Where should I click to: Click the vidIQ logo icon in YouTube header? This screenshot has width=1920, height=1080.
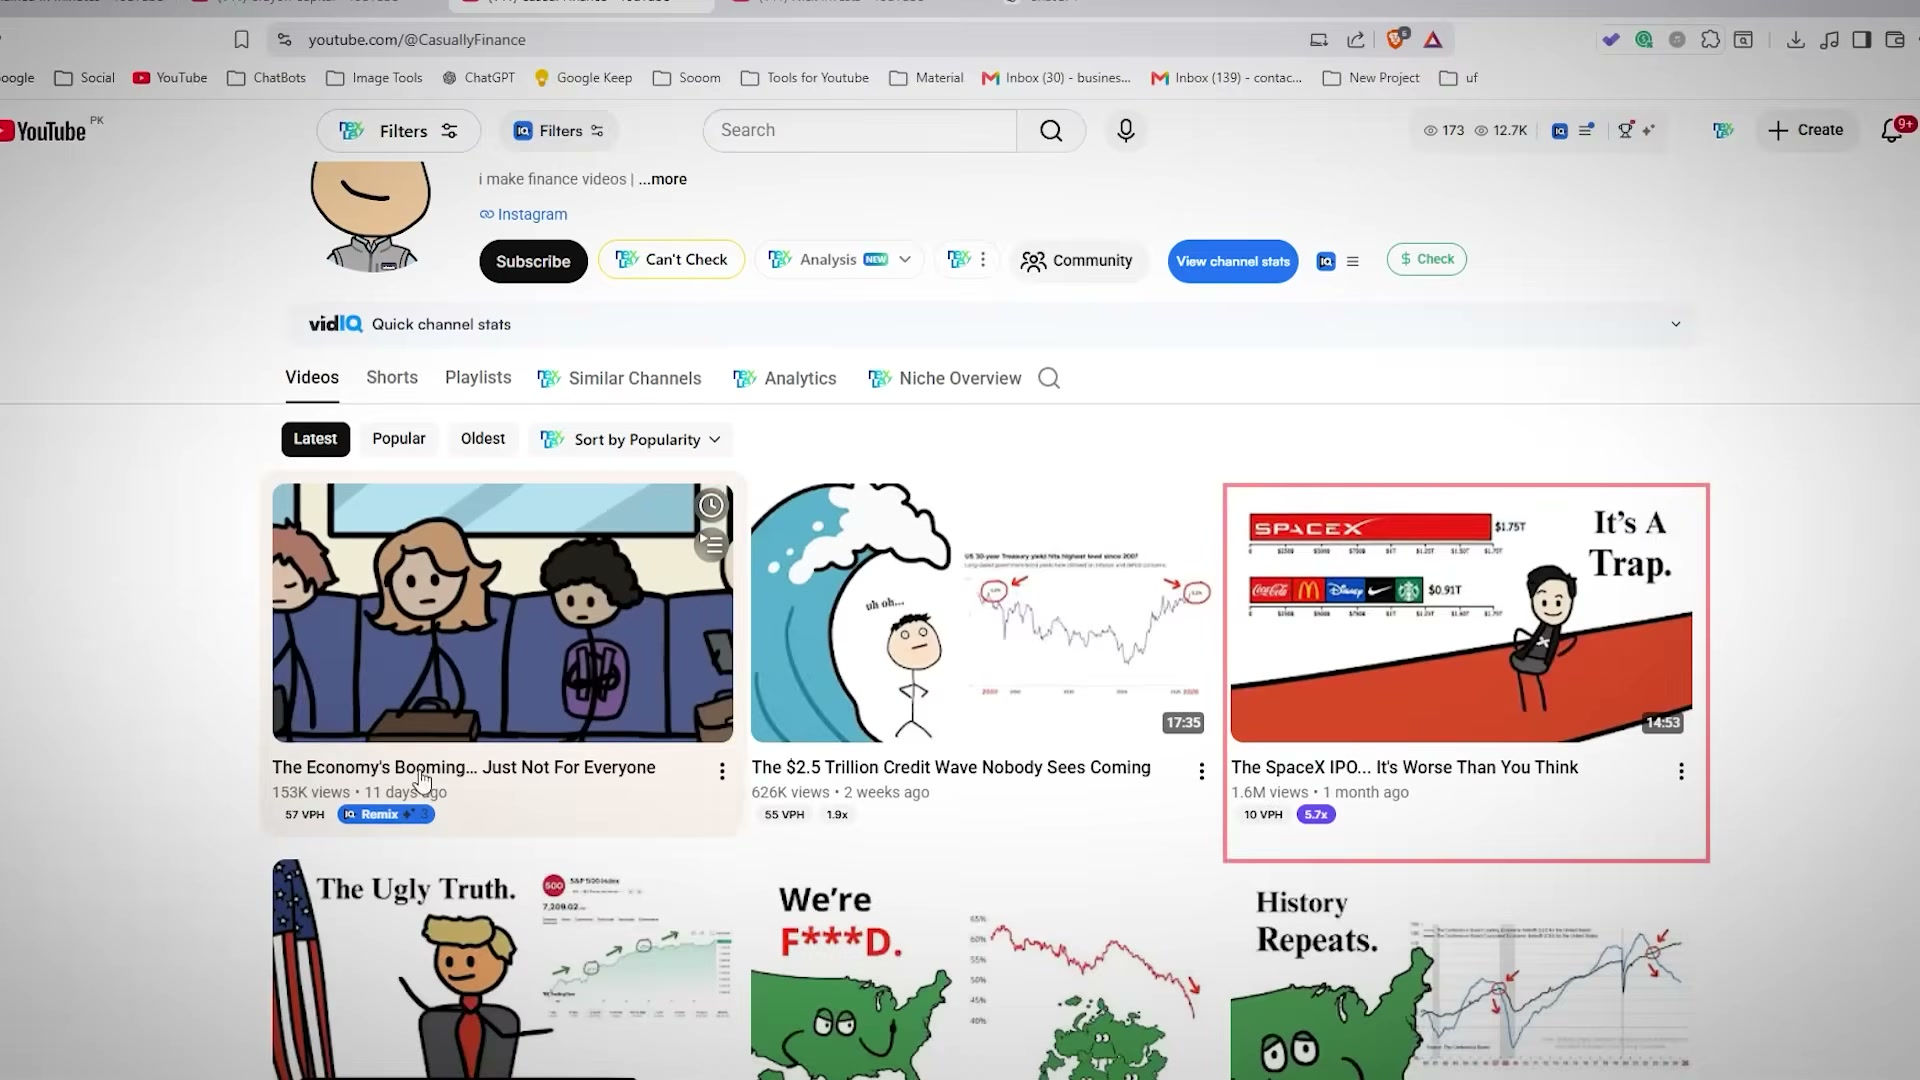coord(1560,131)
